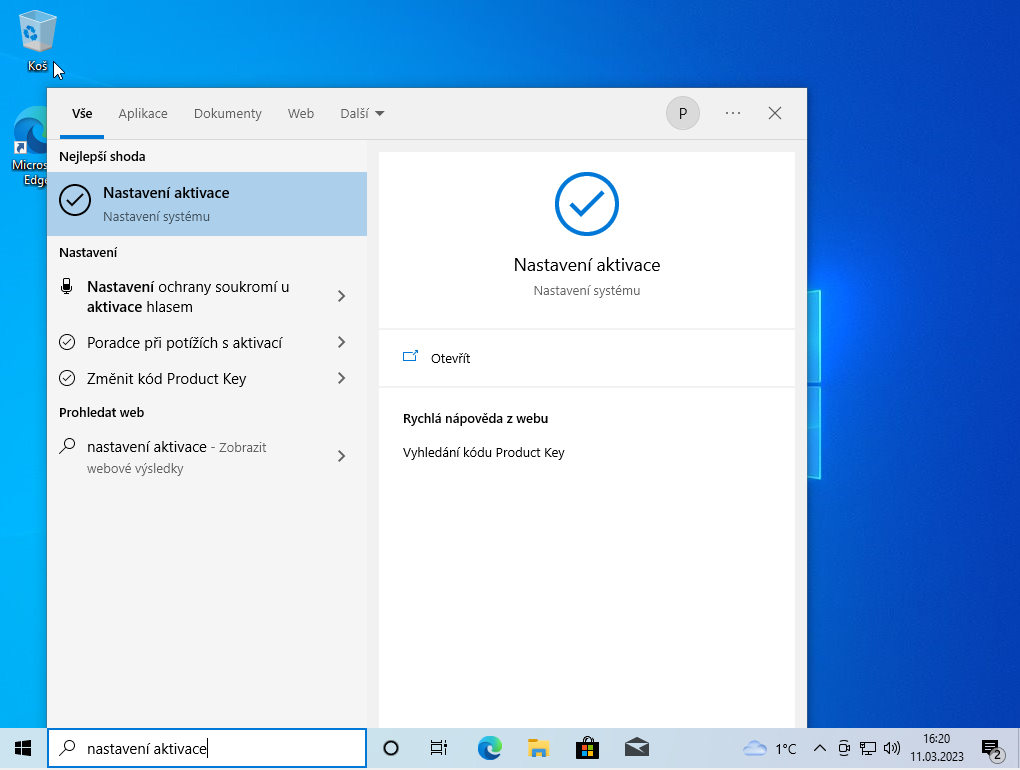Open Task View from the taskbar
Viewport: 1020px width, 770px height.
(x=438, y=747)
